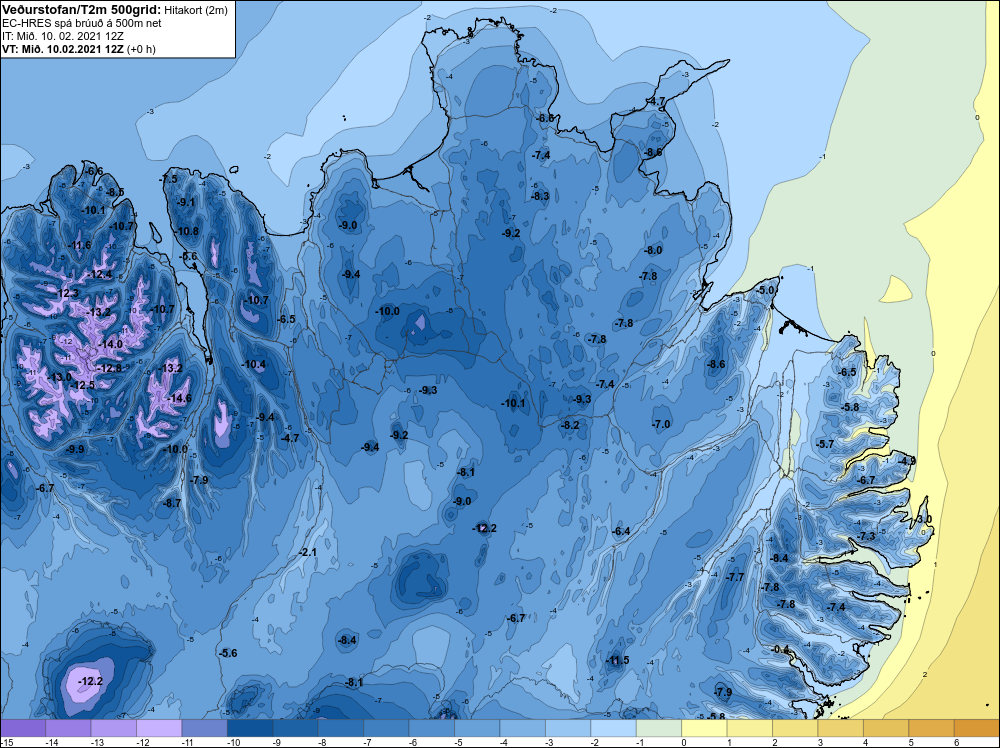Viewport: 1000px width, 748px height.
Task: Click the -8.2 temperature label
Action: [570, 425]
